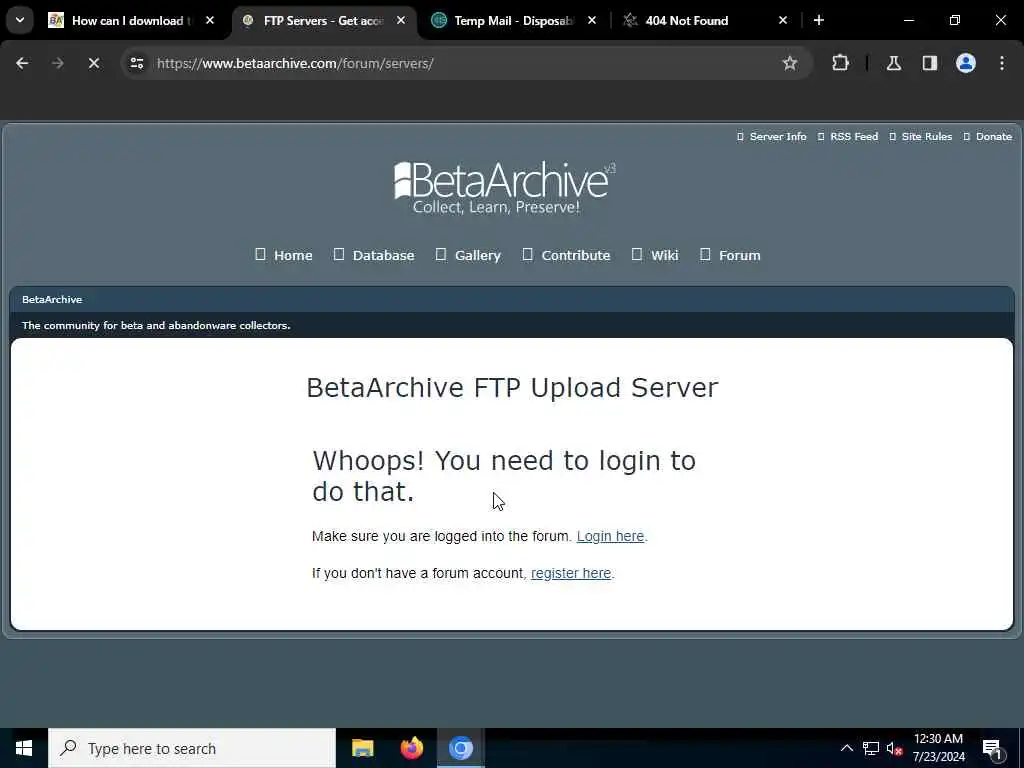Show hidden system tray icons
This screenshot has width=1024, height=768.
click(846, 748)
